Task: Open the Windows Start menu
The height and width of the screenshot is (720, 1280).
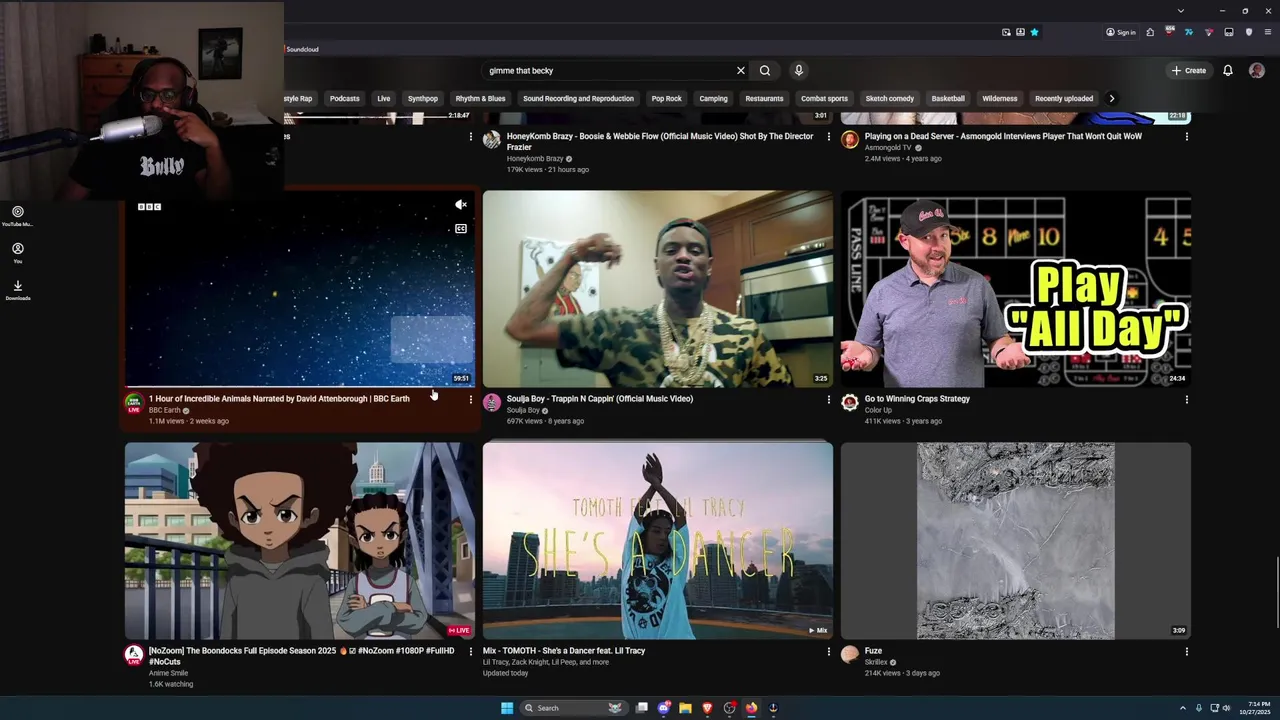Action: [x=507, y=708]
